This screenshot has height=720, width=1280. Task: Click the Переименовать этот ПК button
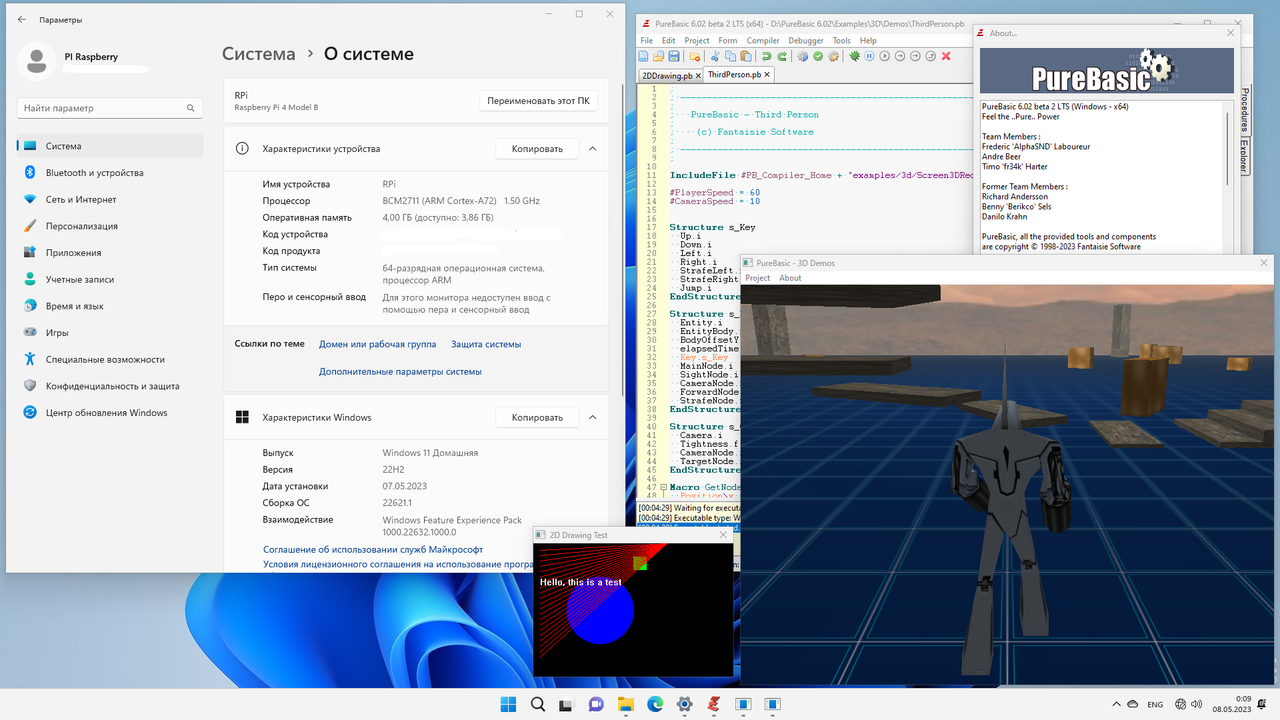pyautogui.click(x=538, y=101)
